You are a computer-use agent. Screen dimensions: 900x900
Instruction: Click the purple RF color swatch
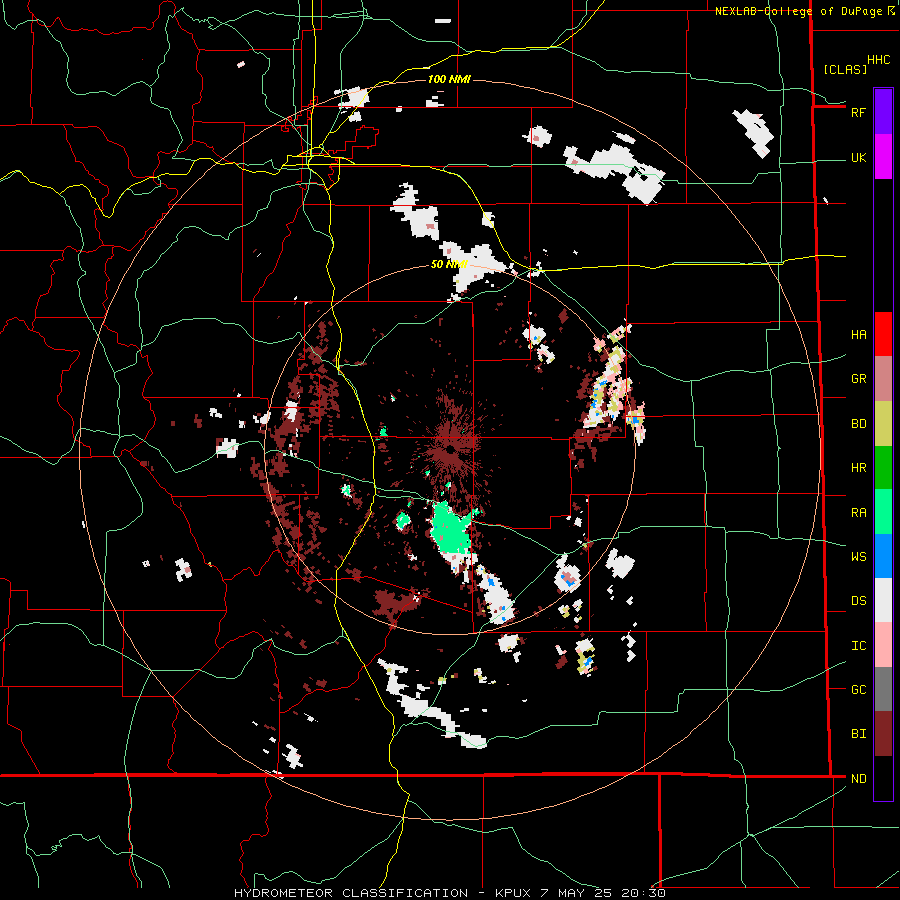(883, 112)
